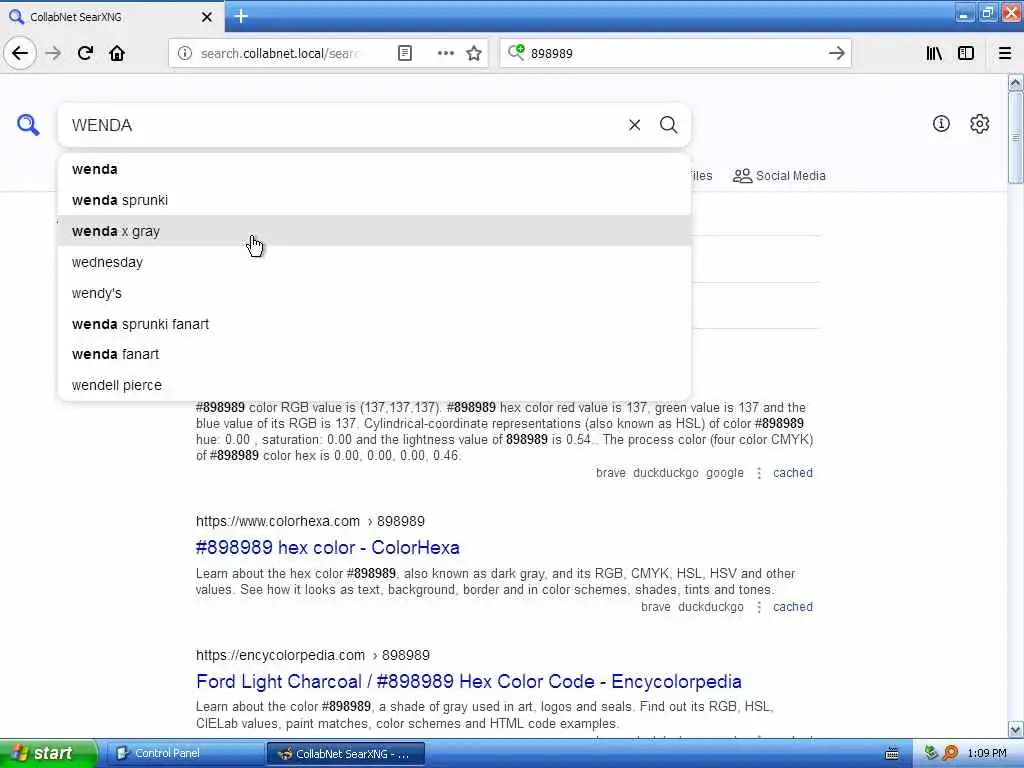Select CollabNet SearXNG taskbar button
Viewport: 1024px width, 768px height.
(346, 753)
